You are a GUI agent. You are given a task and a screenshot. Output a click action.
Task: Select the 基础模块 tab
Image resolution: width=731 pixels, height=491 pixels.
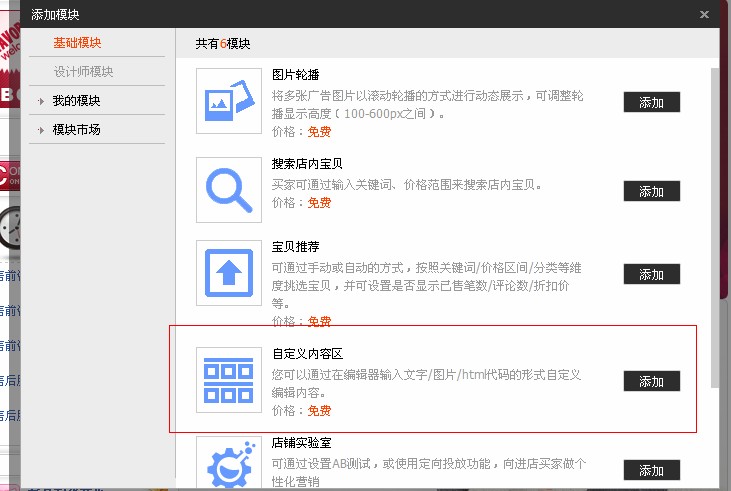pos(77,43)
